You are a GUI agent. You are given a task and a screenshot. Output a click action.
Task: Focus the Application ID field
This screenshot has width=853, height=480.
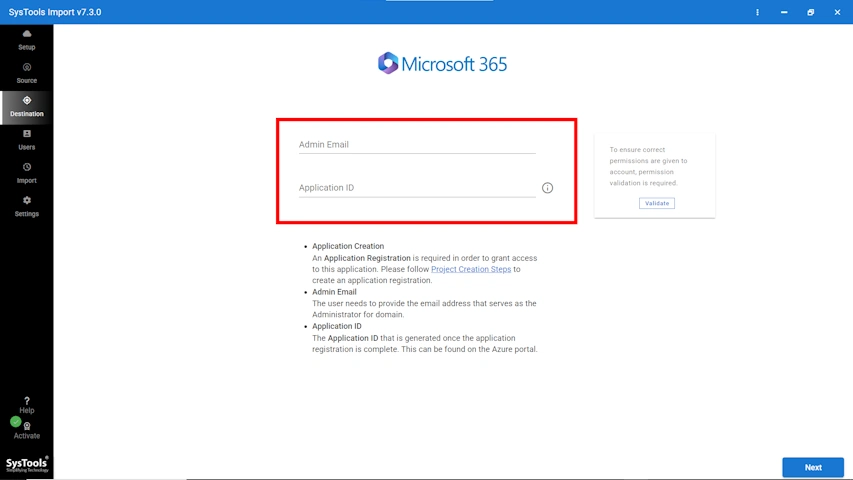417,188
